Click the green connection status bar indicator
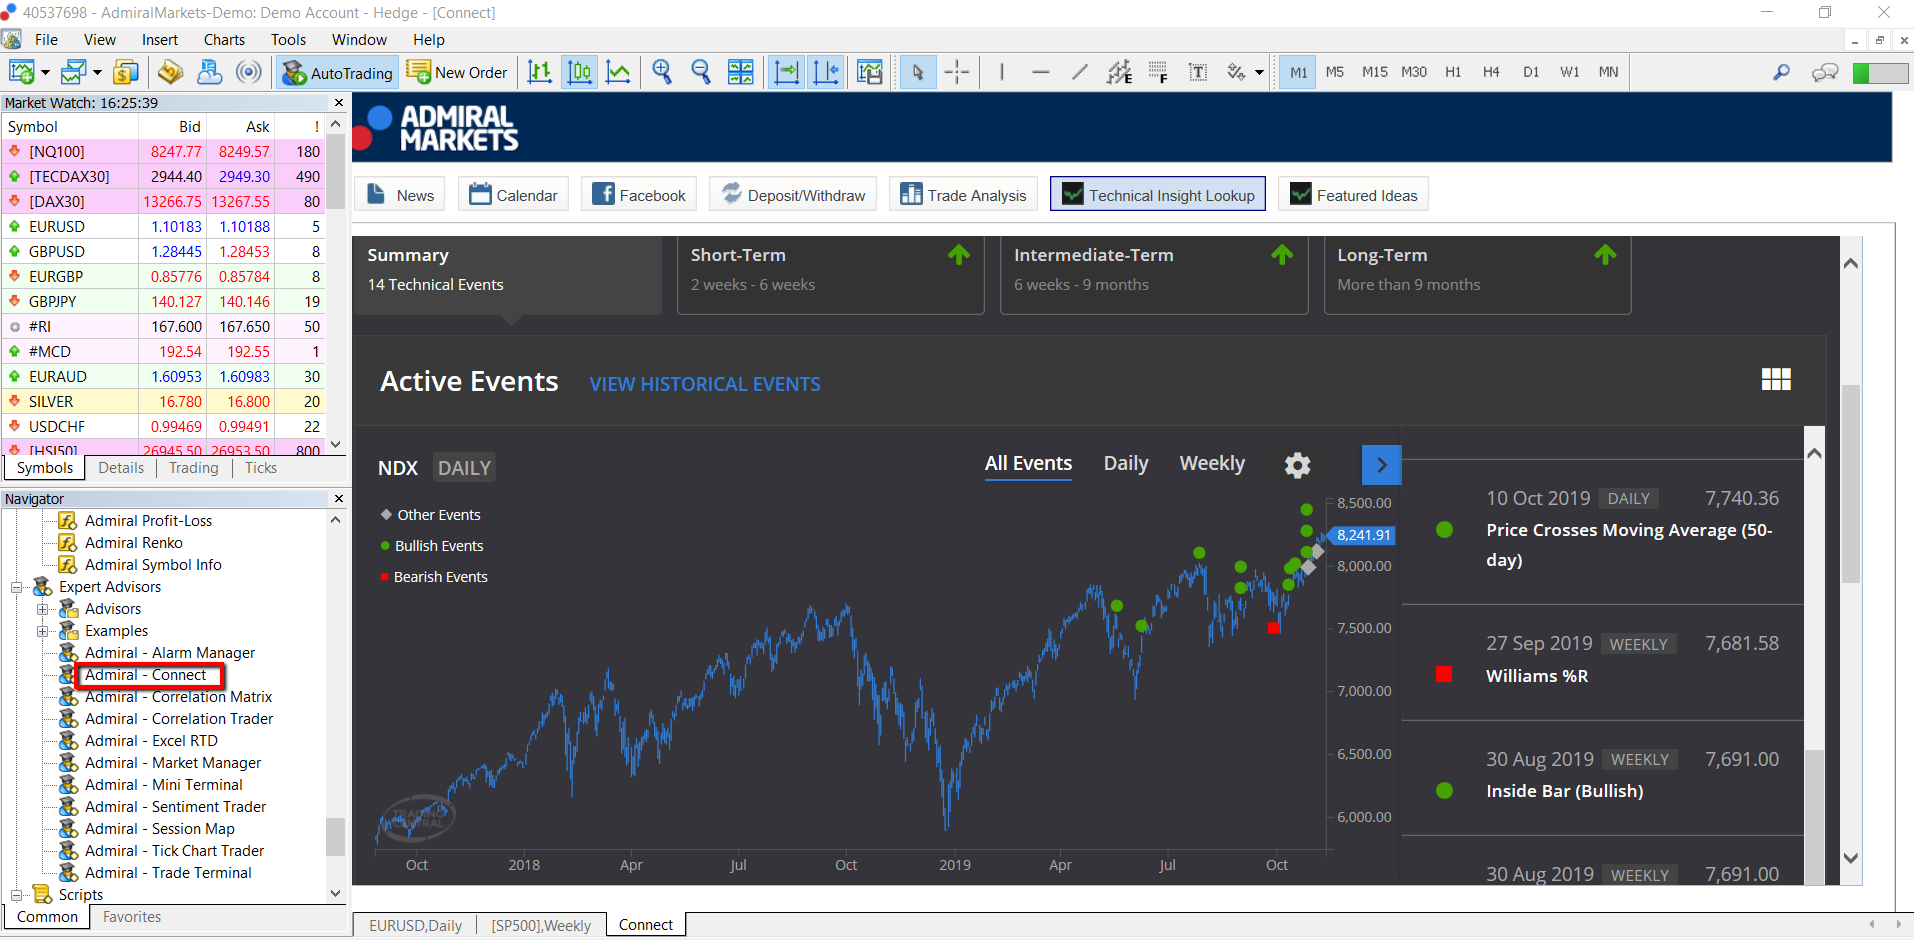The image size is (1914, 940). pyautogui.click(x=1880, y=73)
